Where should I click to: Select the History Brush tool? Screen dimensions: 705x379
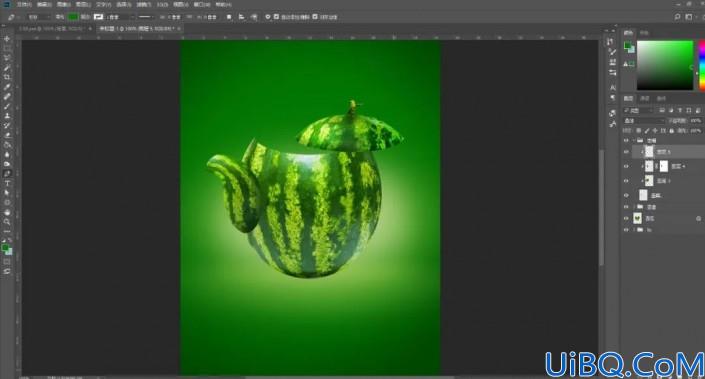(7, 125)
